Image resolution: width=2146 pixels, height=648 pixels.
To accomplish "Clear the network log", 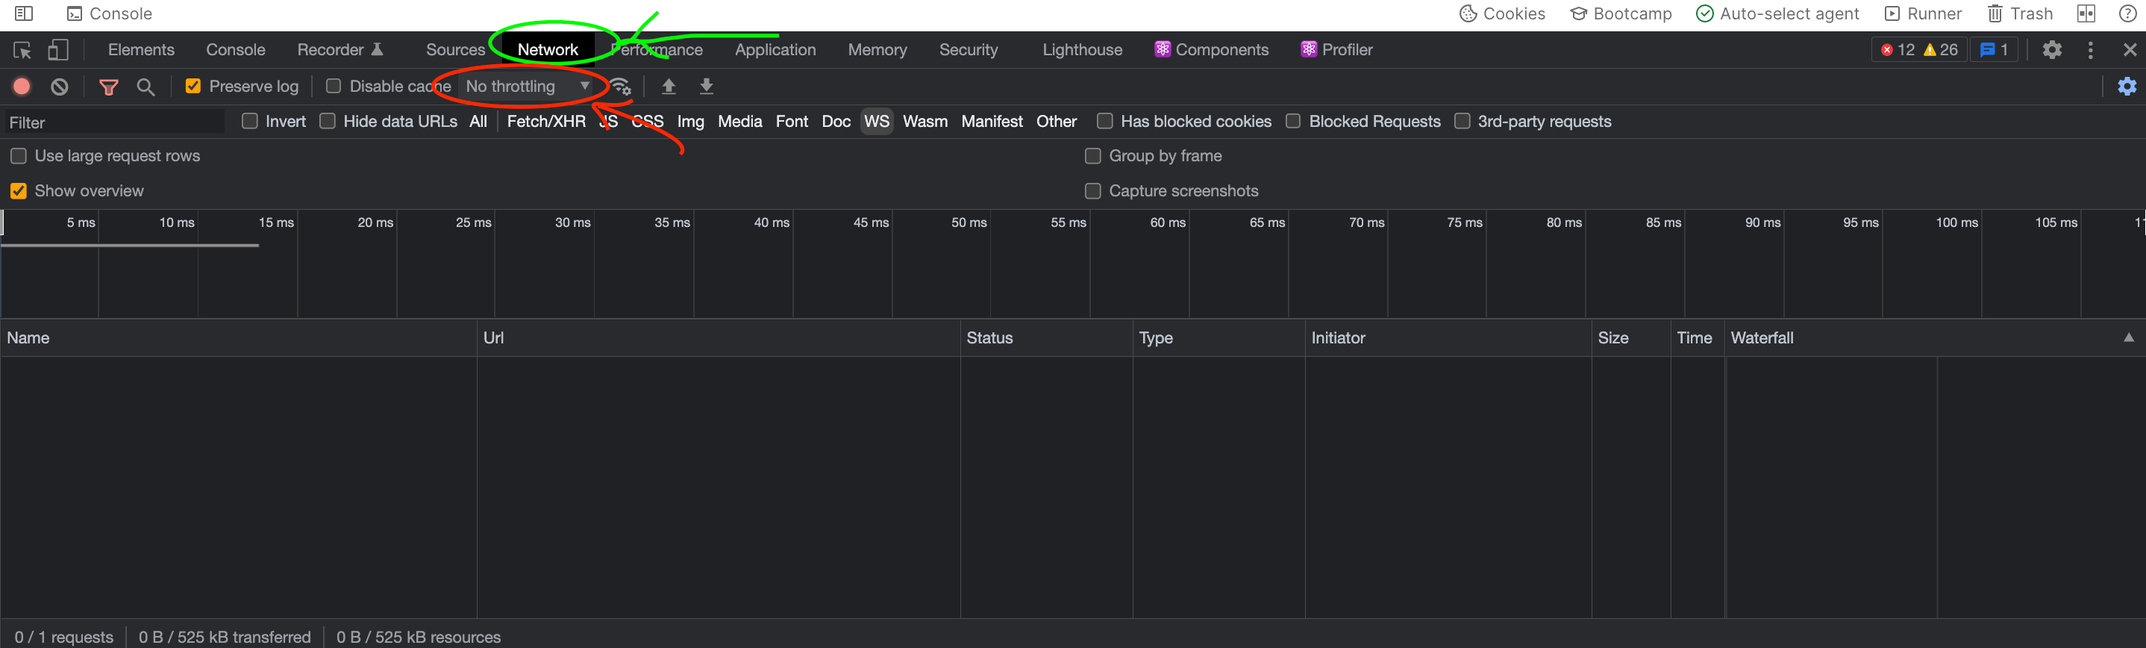I will pyautogui.click(x=60, y=87).
